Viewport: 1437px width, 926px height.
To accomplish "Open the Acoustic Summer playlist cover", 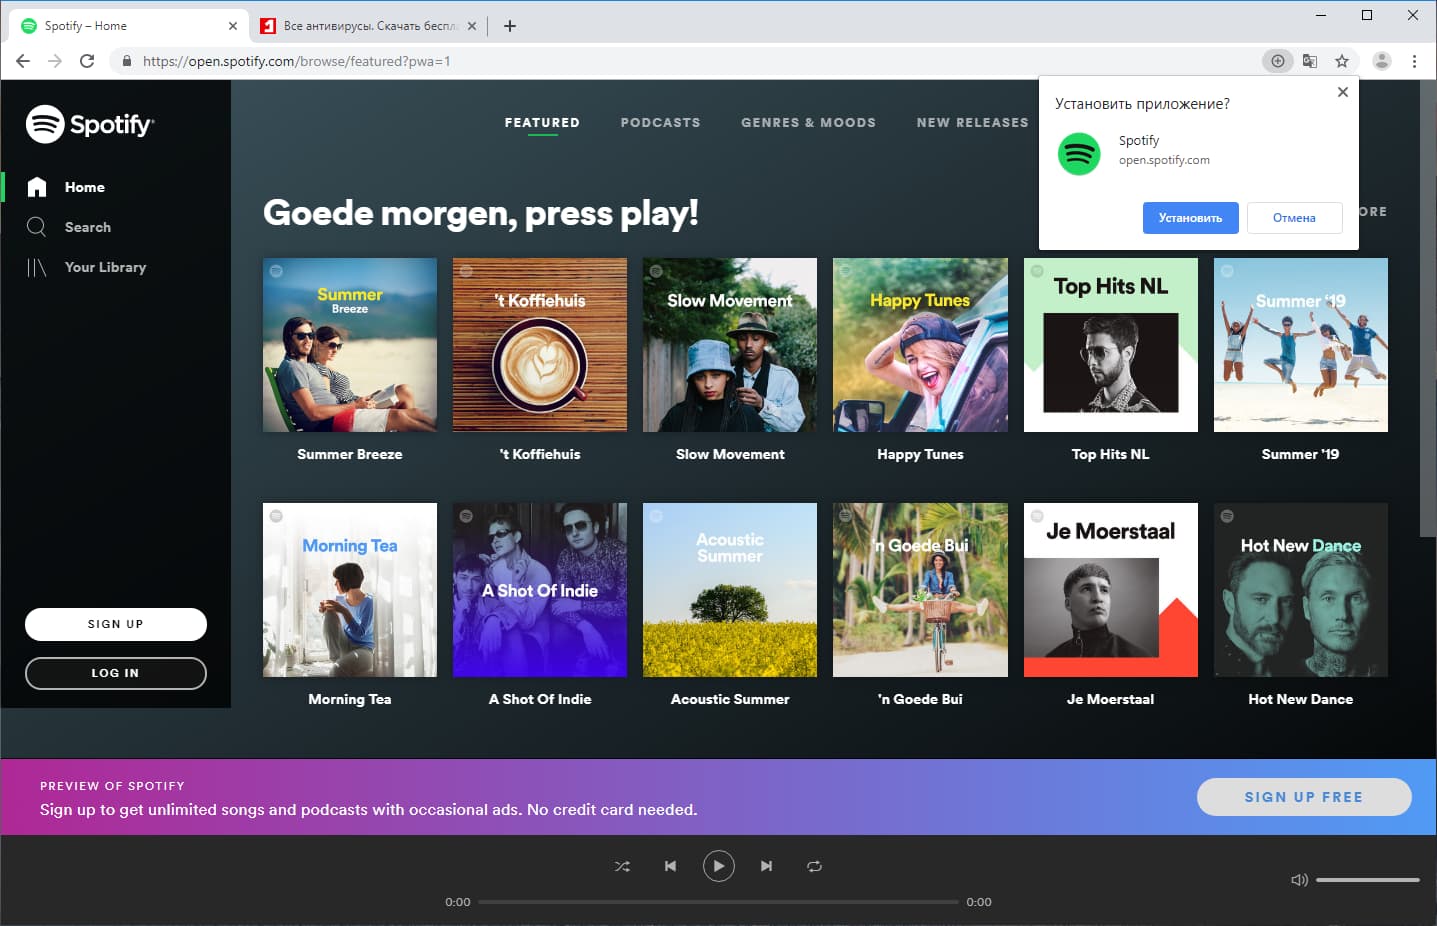I will coord(730,590).
